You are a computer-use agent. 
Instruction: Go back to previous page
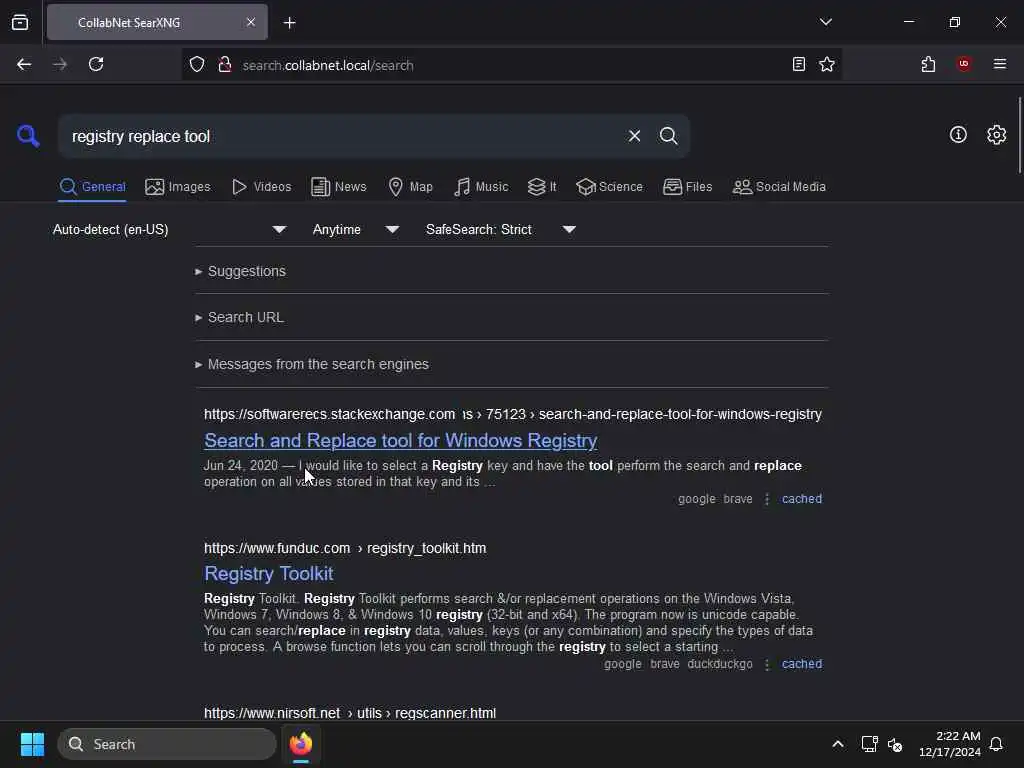pyautogui.click(x=24, y=65)
